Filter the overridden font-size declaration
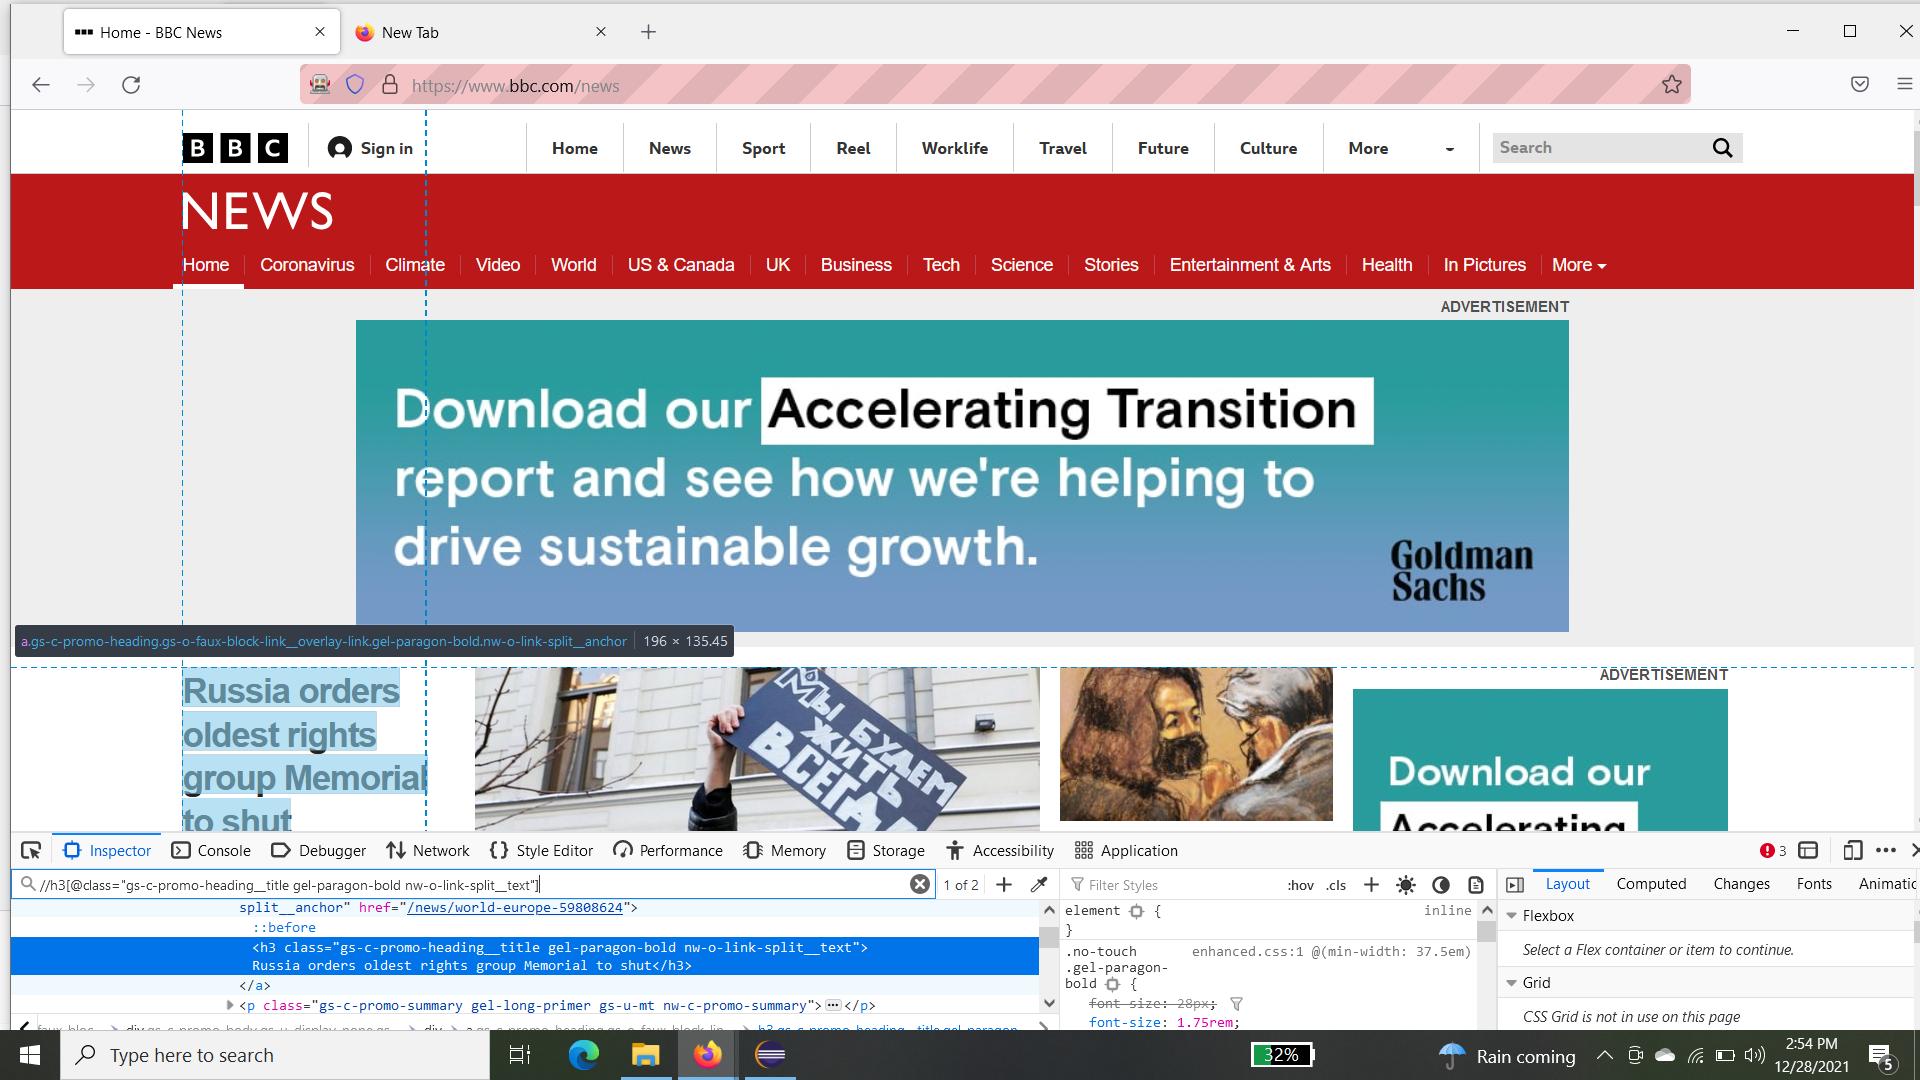Screen dimensions: 1920x1080 1236,1003
